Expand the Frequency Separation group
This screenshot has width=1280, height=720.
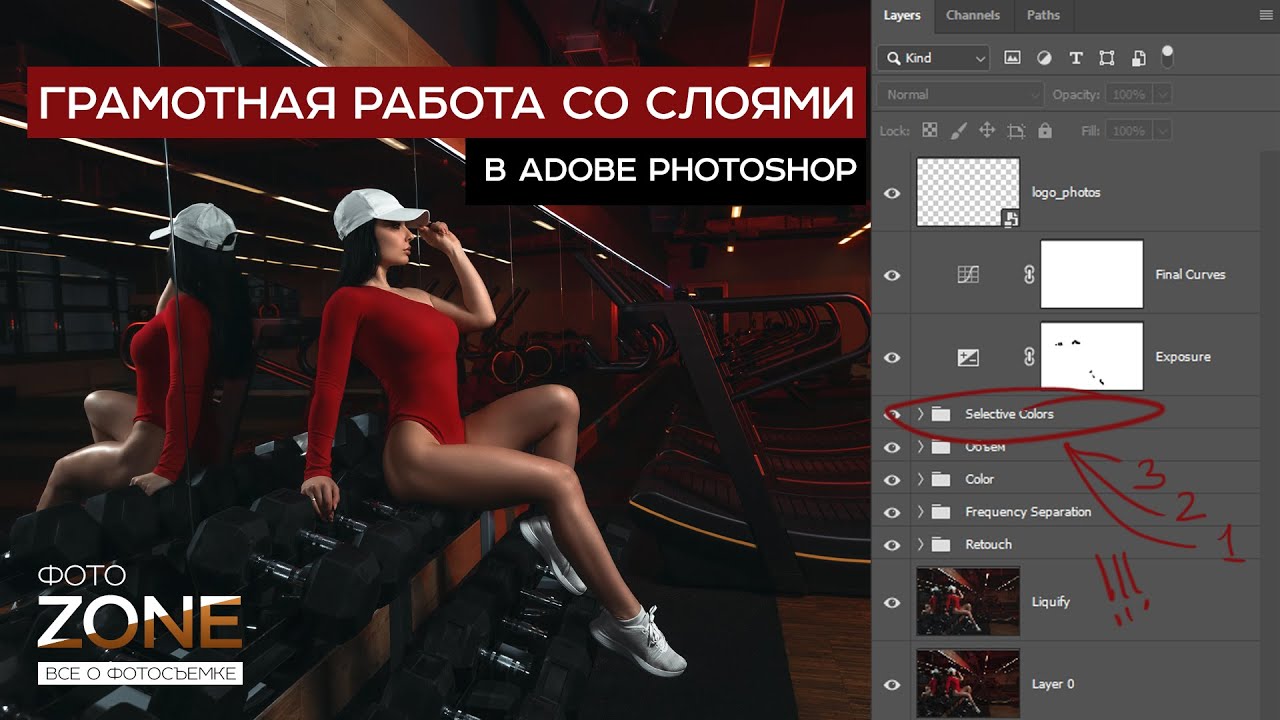920,512
